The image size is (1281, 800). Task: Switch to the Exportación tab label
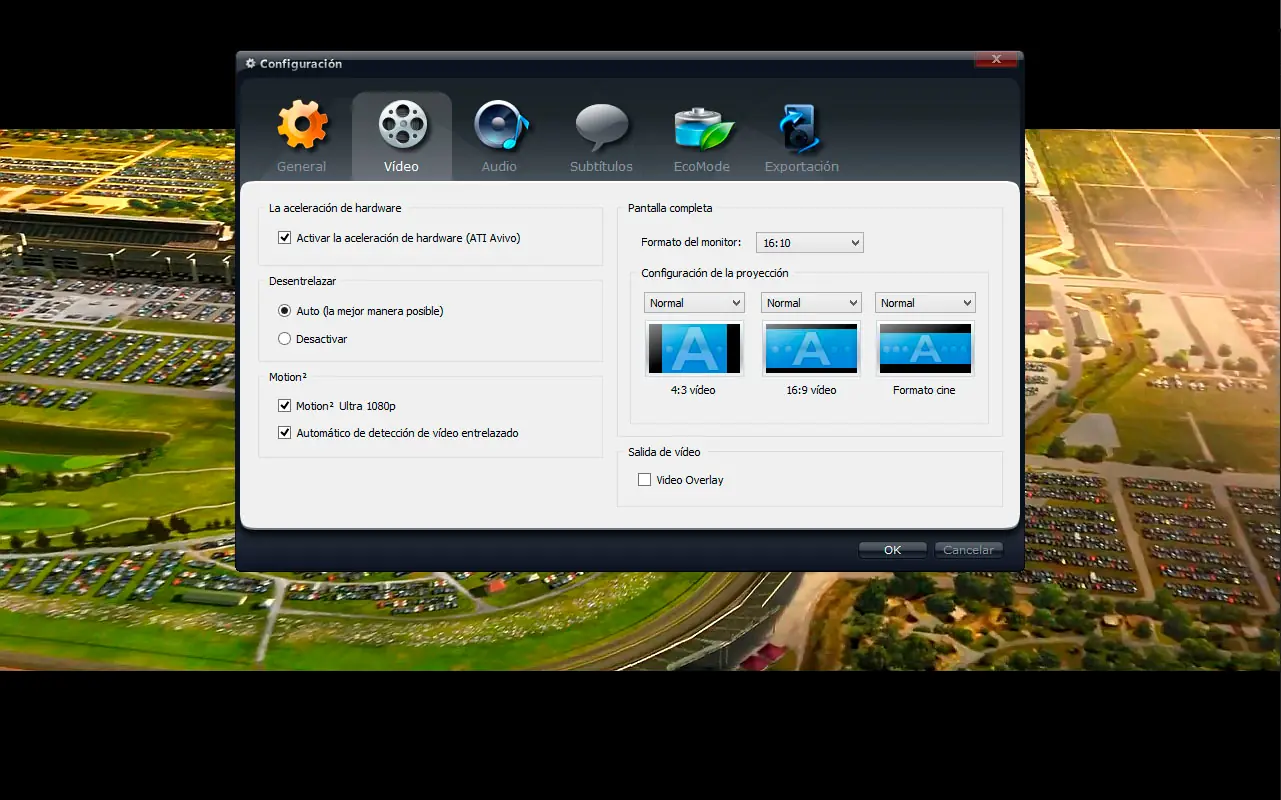[802, 167]
